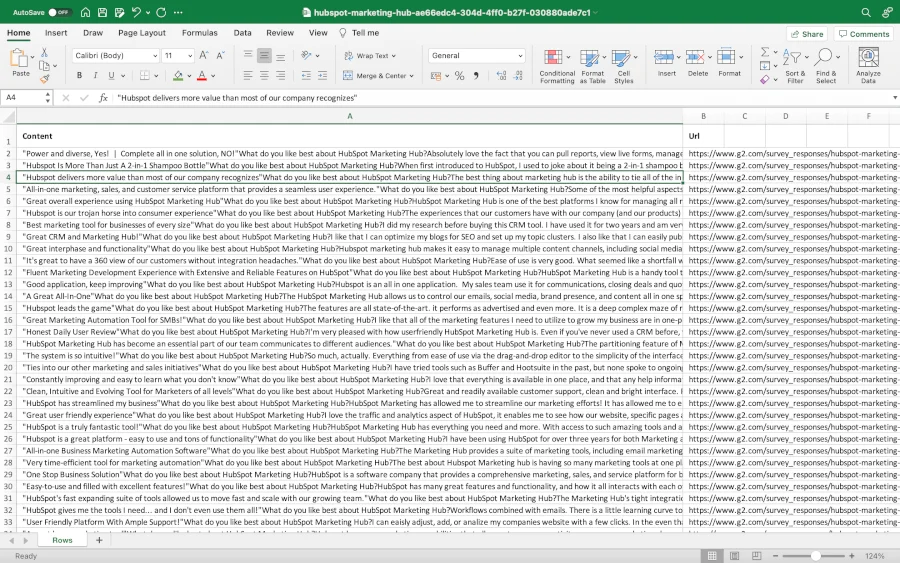900x563 pixels.
Task: Open Conditional Formatting
Action: click(x=557, y=67)
